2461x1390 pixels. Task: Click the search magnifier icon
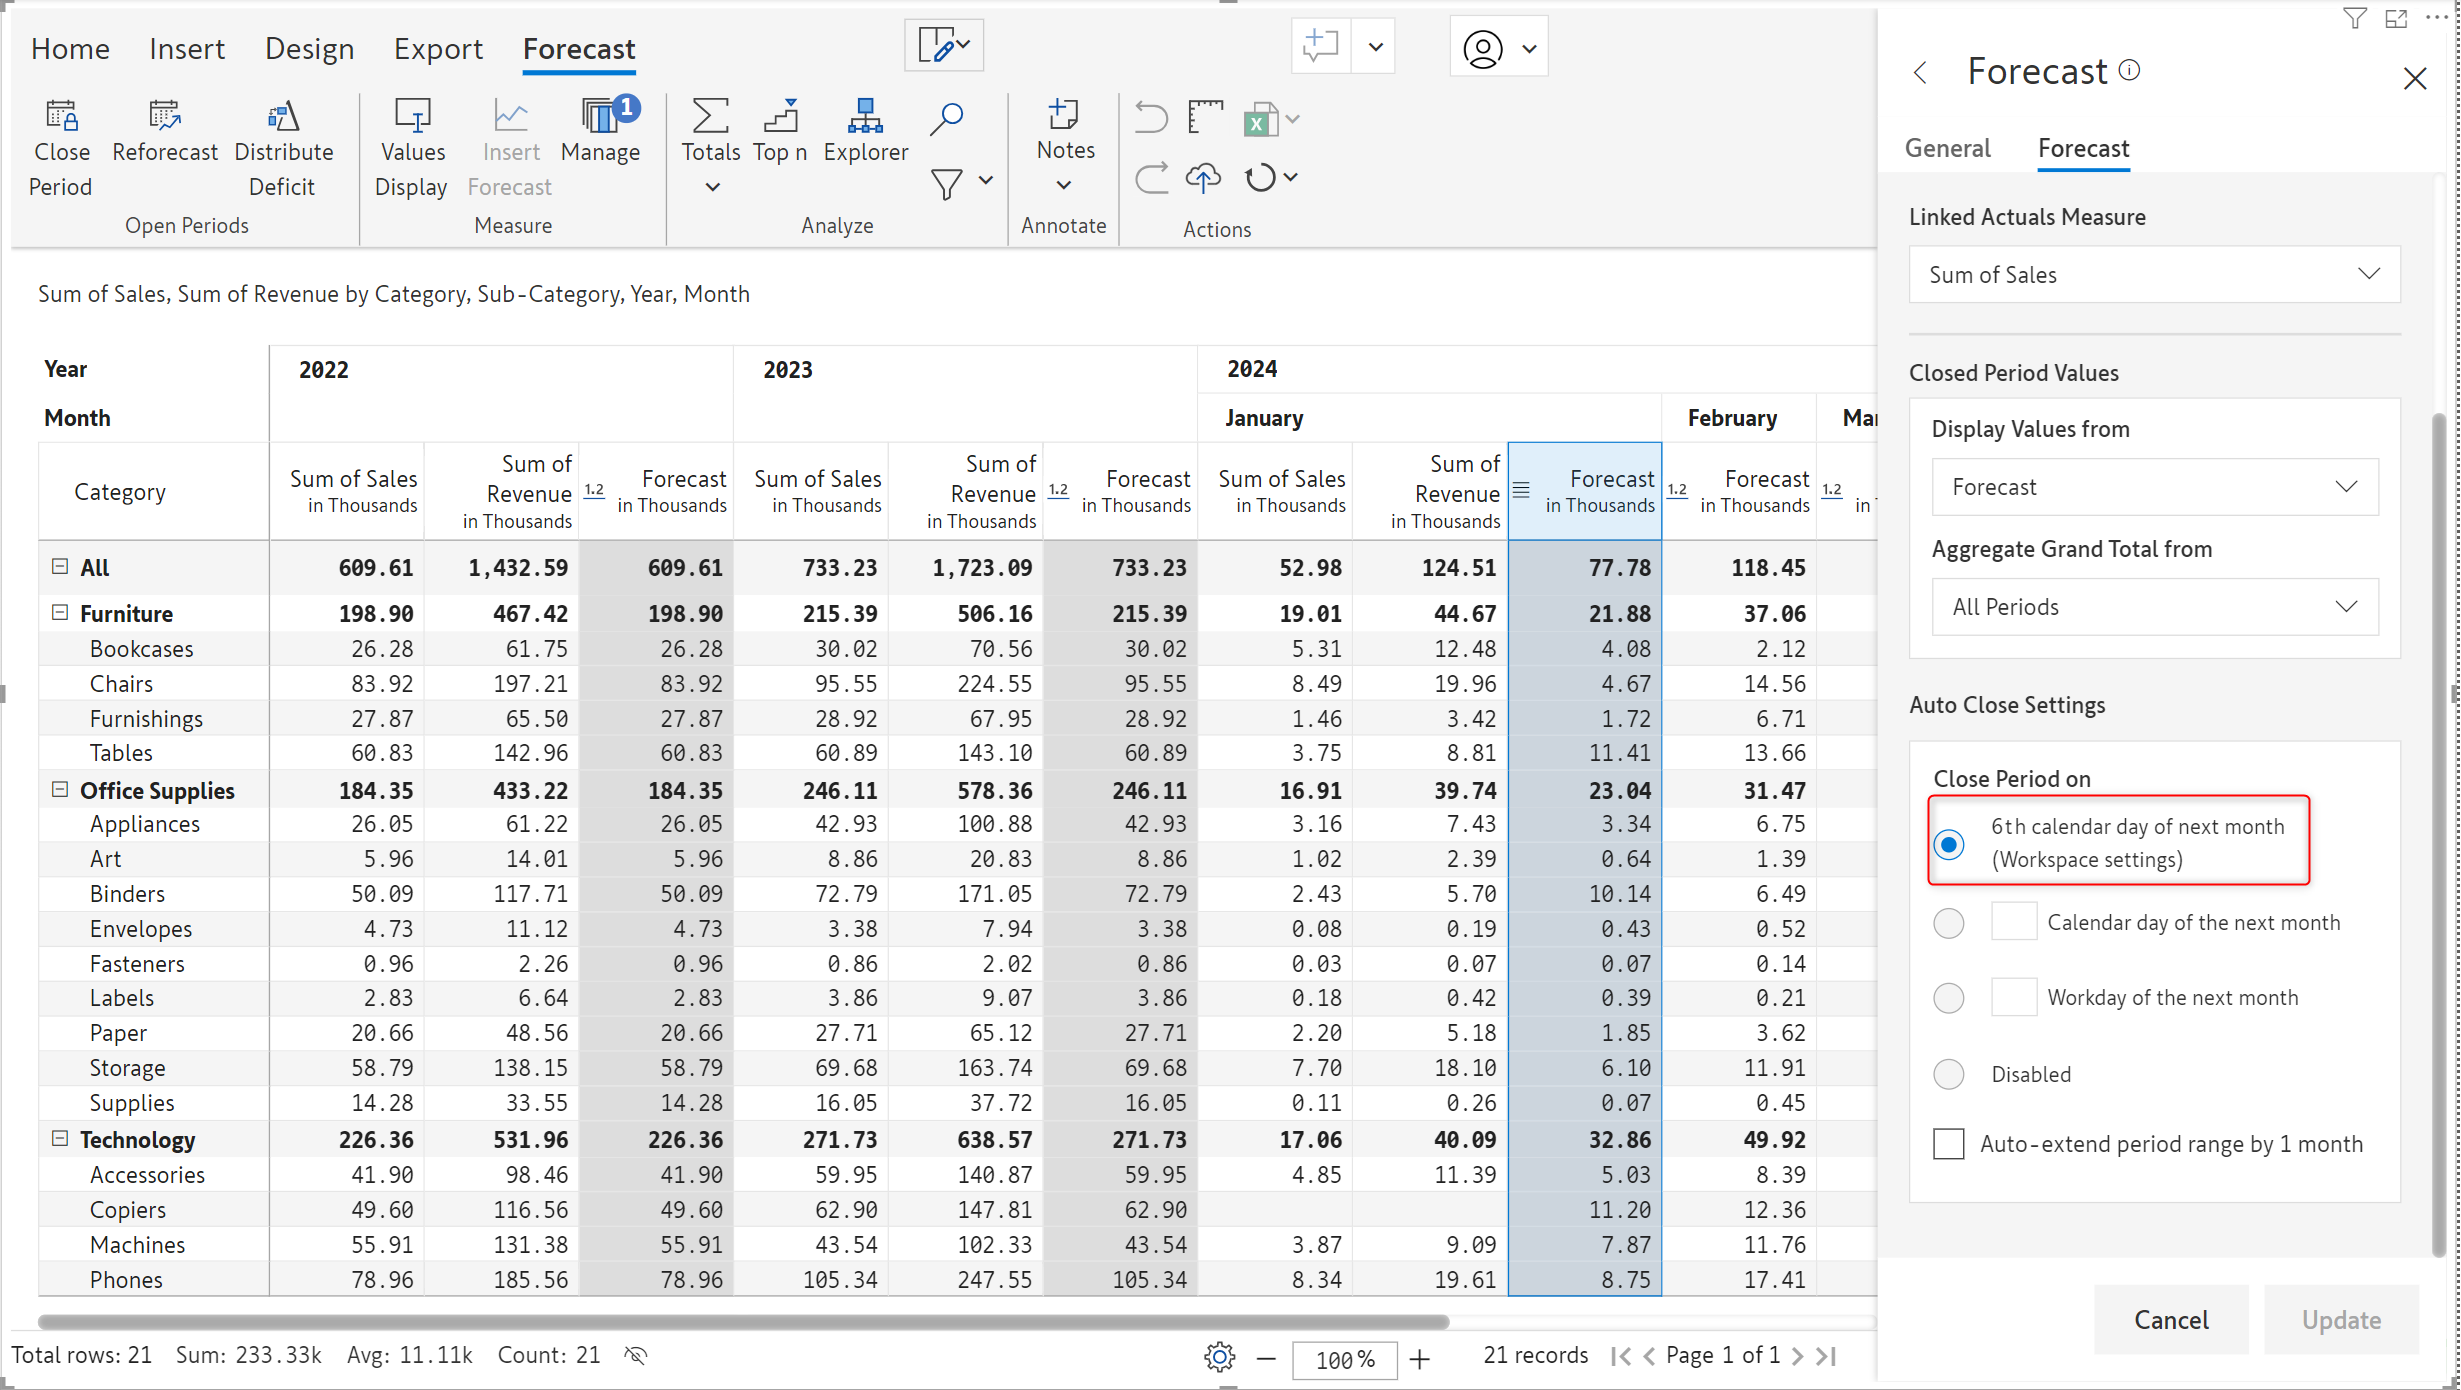(946, 118)
